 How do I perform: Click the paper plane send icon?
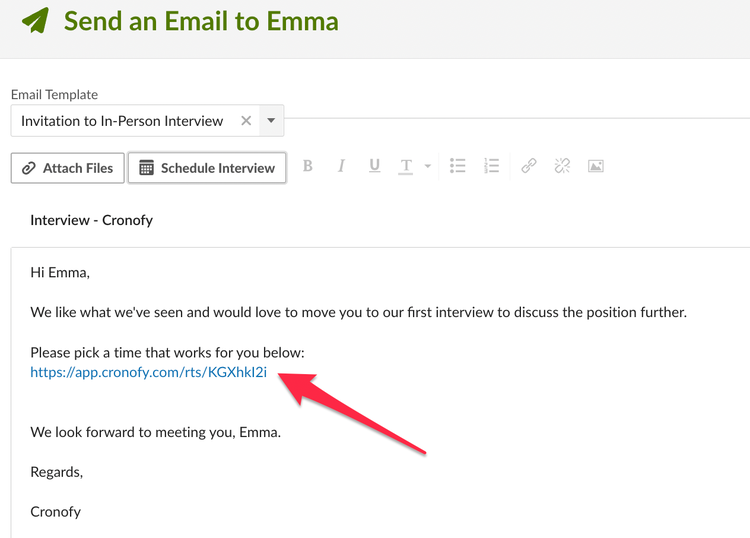tap(35, 21)
